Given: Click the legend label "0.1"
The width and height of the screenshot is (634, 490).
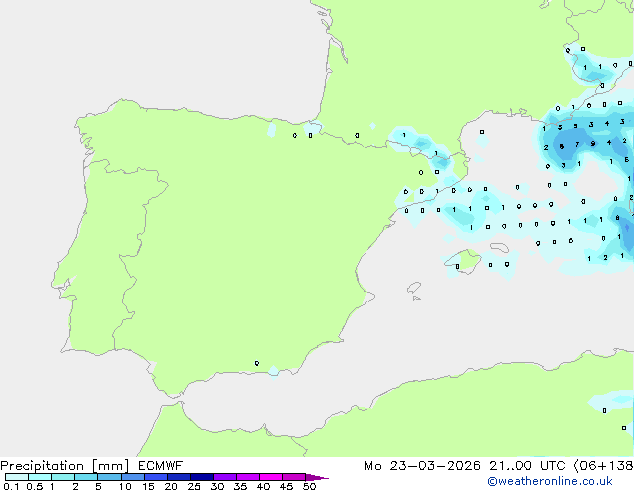Looking at the screenshot, I should [11, 486].
